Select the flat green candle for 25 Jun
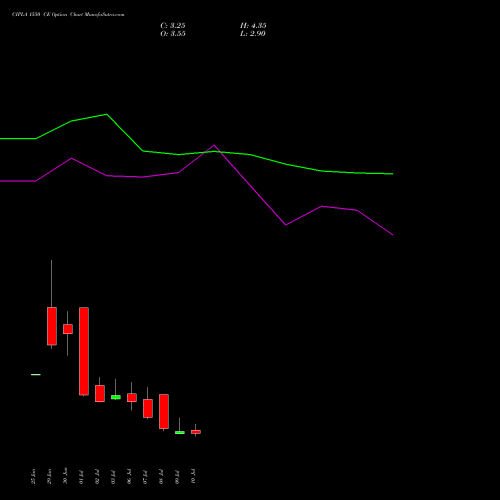500x500 pixels. tap(36, 375)
